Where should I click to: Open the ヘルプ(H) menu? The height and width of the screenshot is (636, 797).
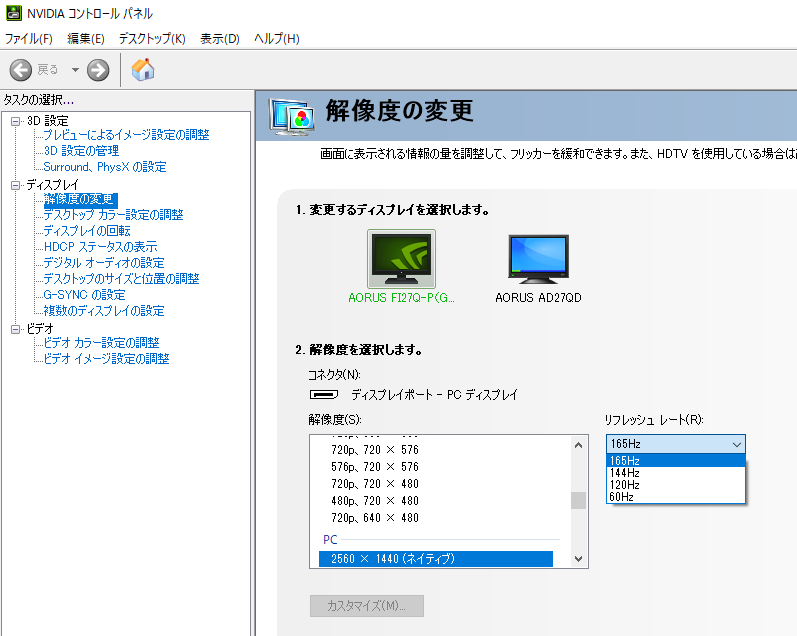click(277, 39)
